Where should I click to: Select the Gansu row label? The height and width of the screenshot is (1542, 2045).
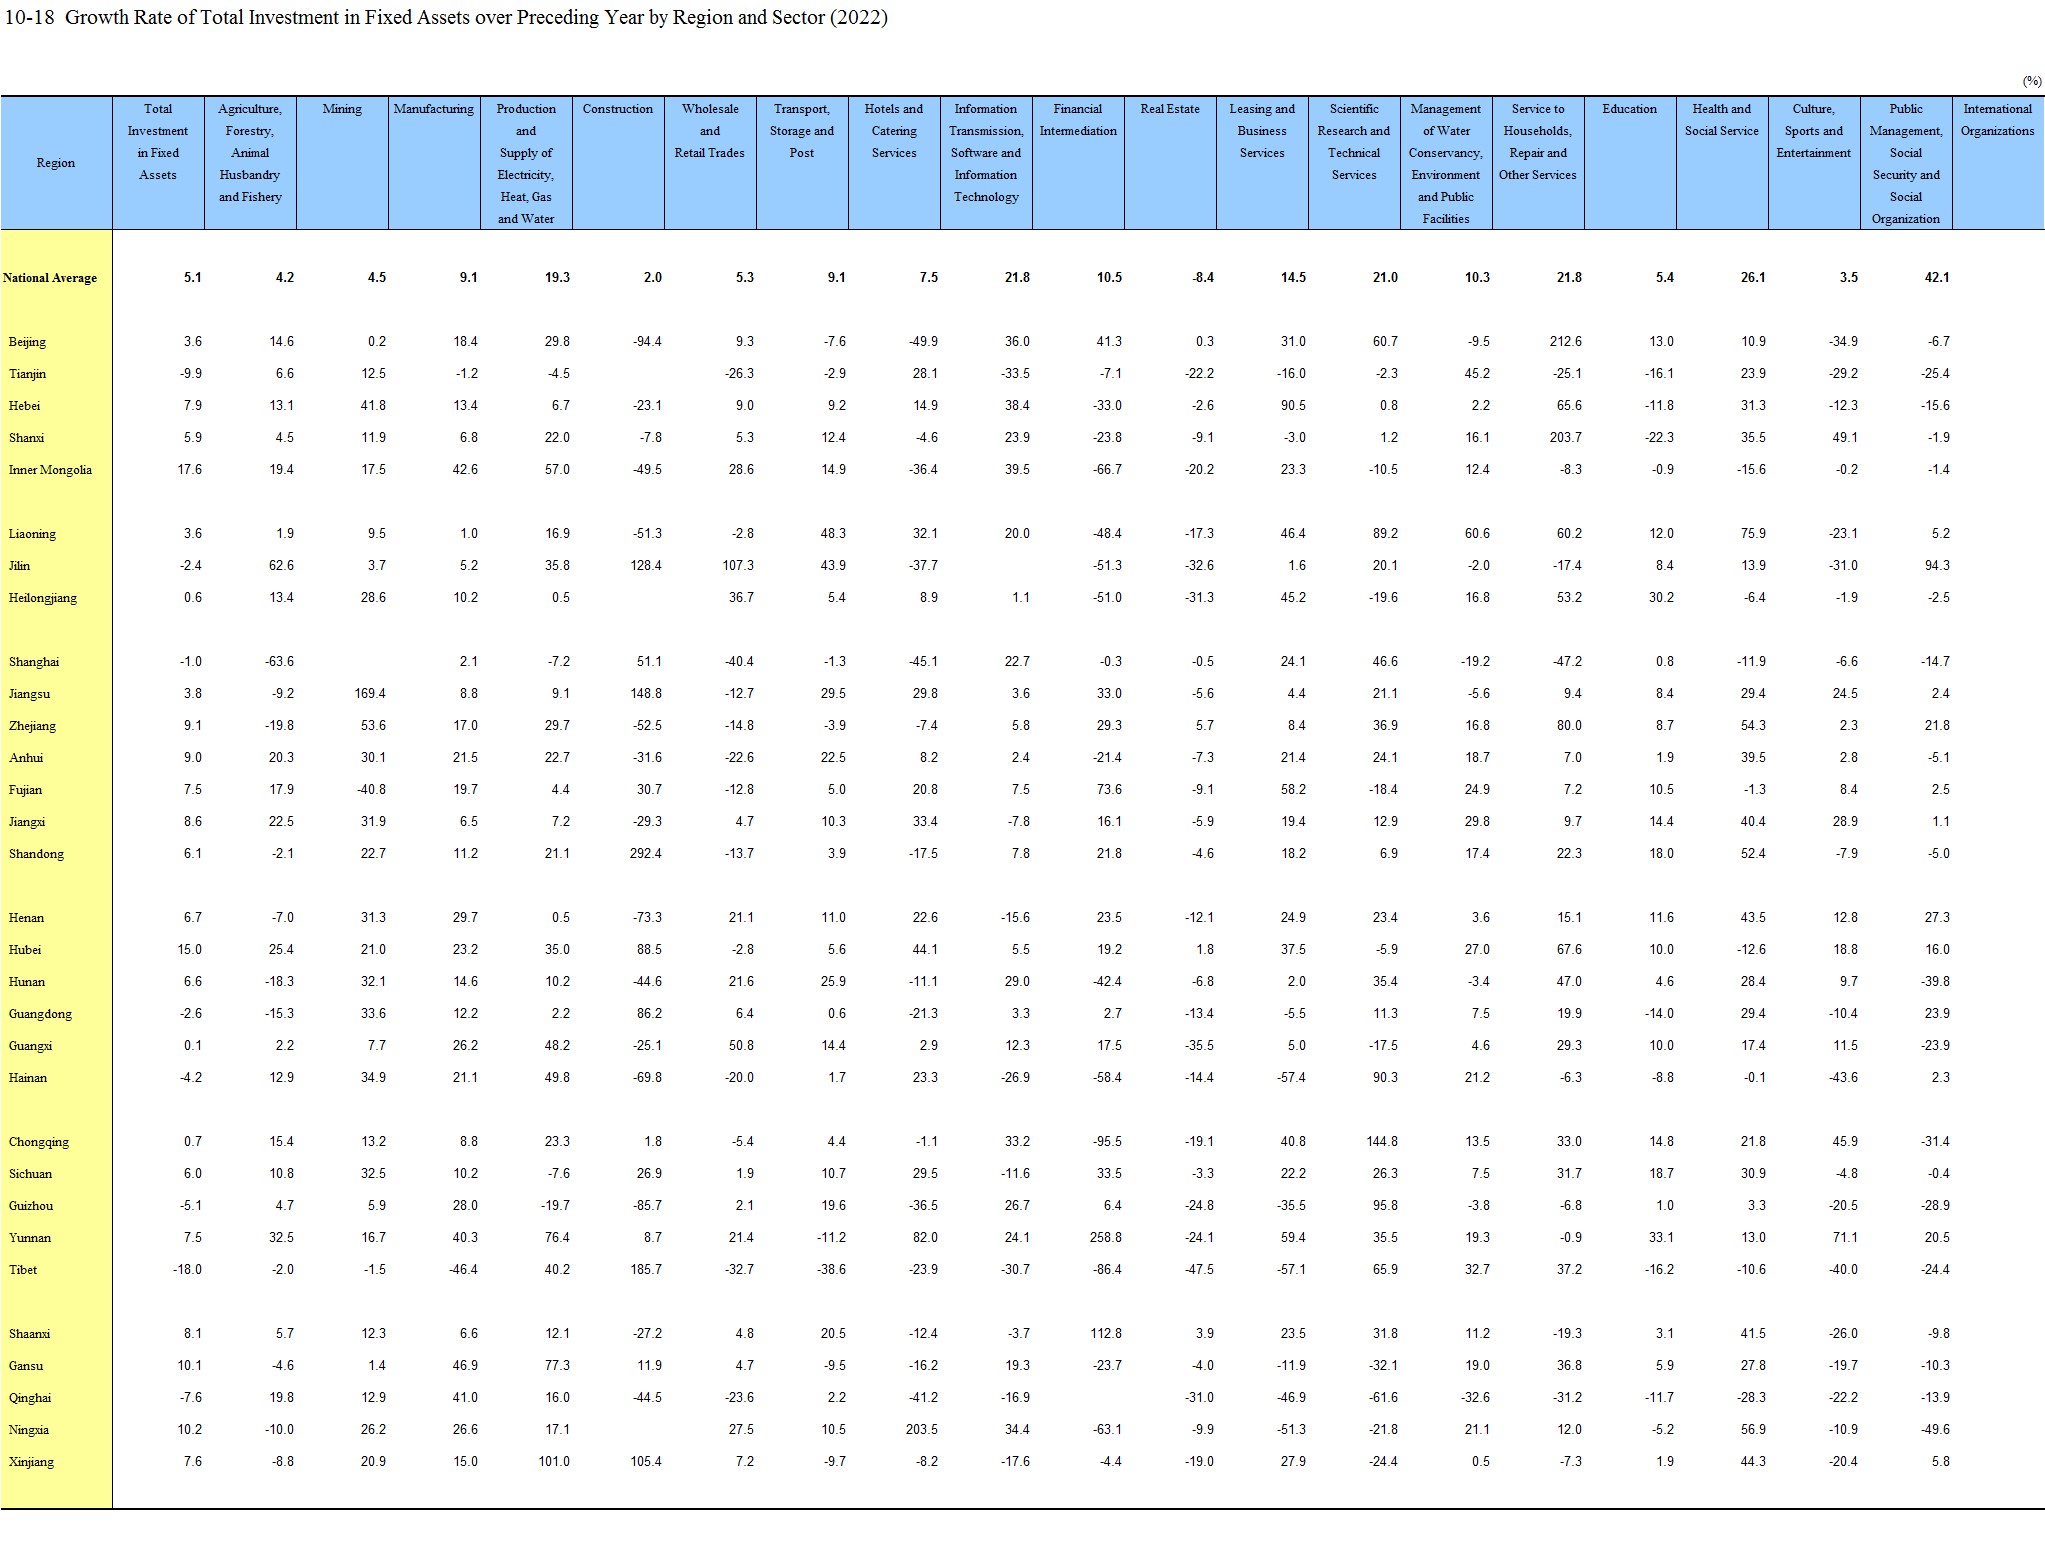(26, 1366)
